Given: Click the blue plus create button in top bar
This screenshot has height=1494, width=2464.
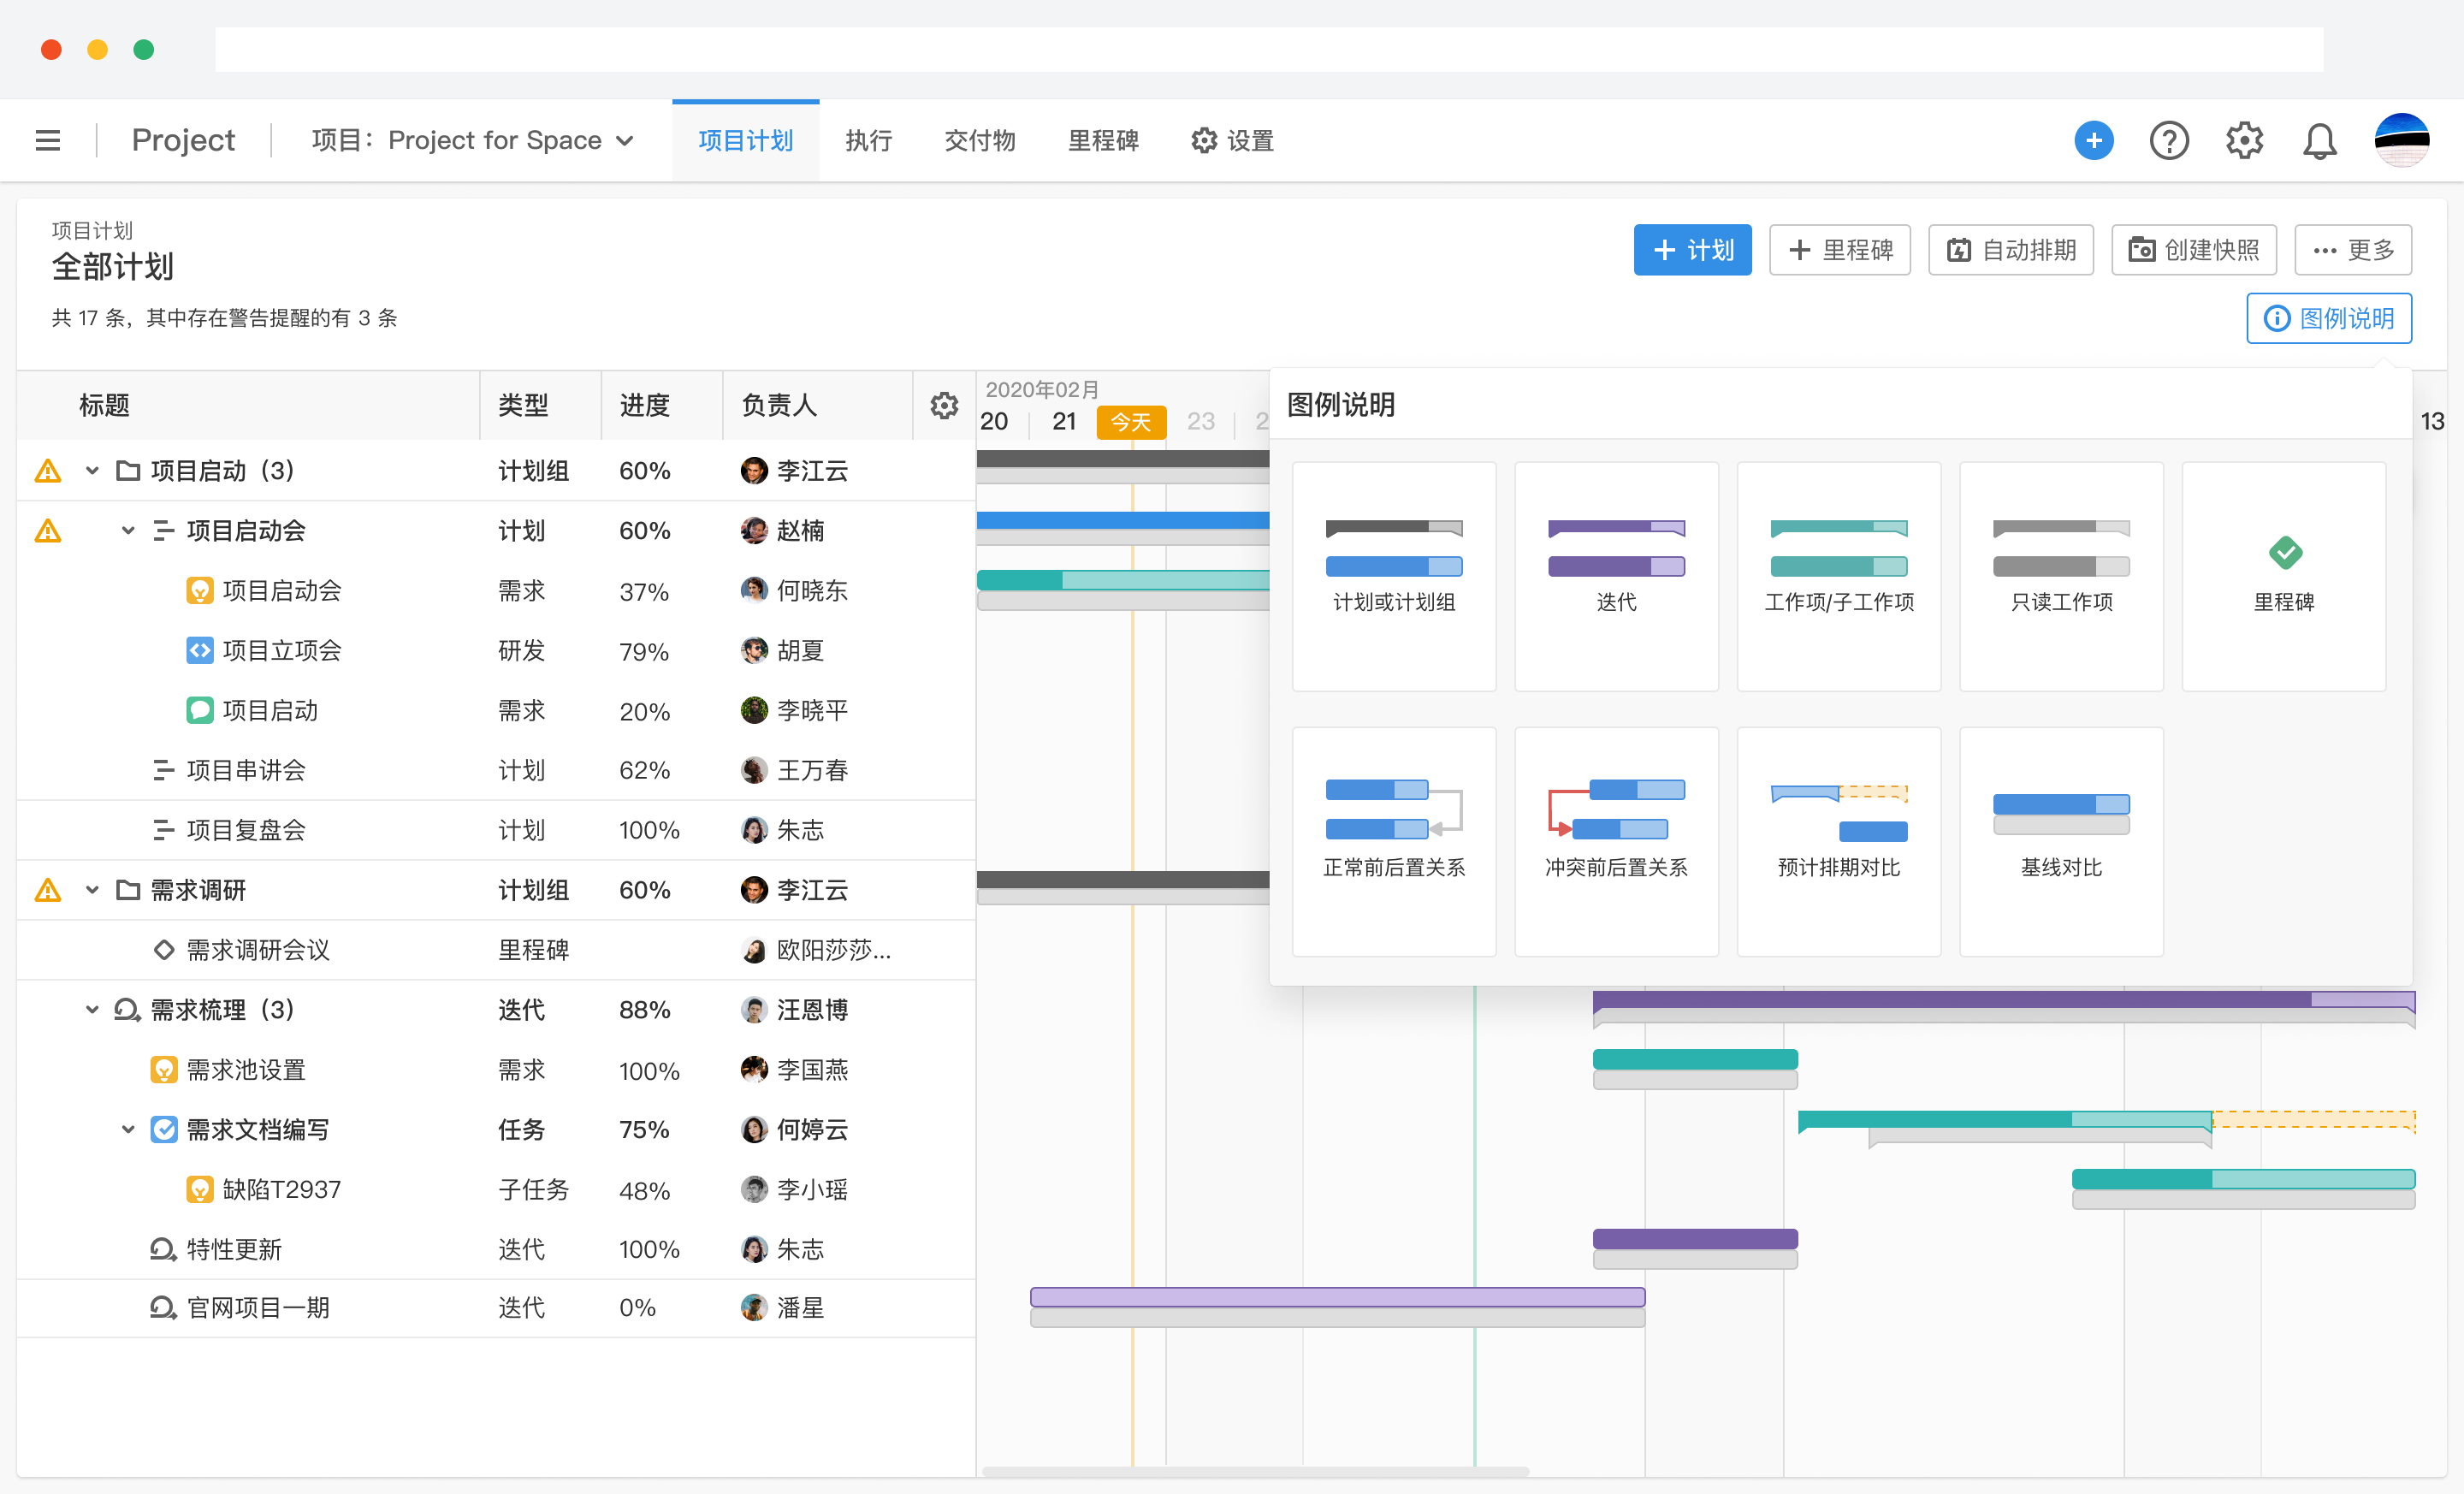Looking at the screenshot, I should point(2095,140).
